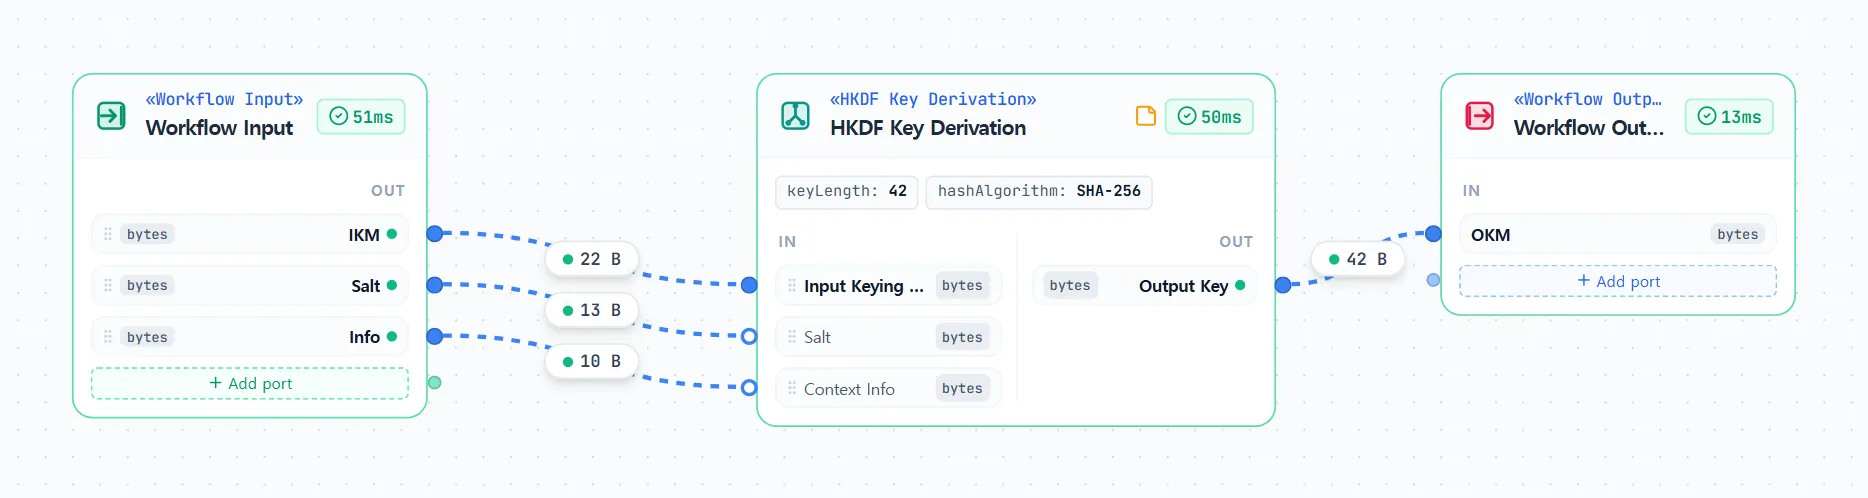Click the bytes type tag on IKM row

(x=147, y=234)
